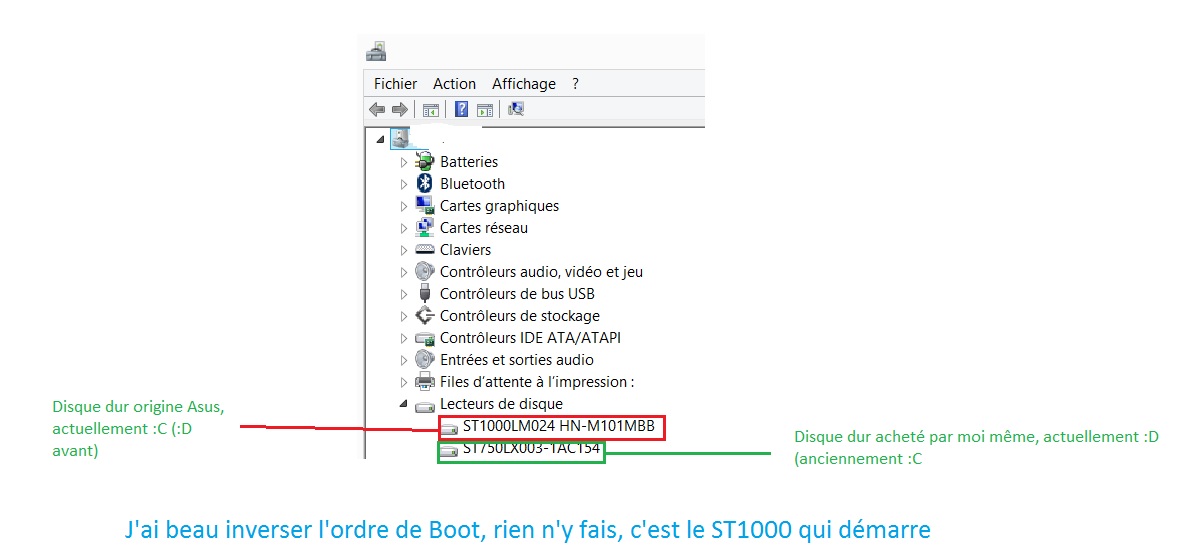Collapse the Lecteurs de disque category
The width and height of the screenshot is (1188, 547).
pos(404,405)
